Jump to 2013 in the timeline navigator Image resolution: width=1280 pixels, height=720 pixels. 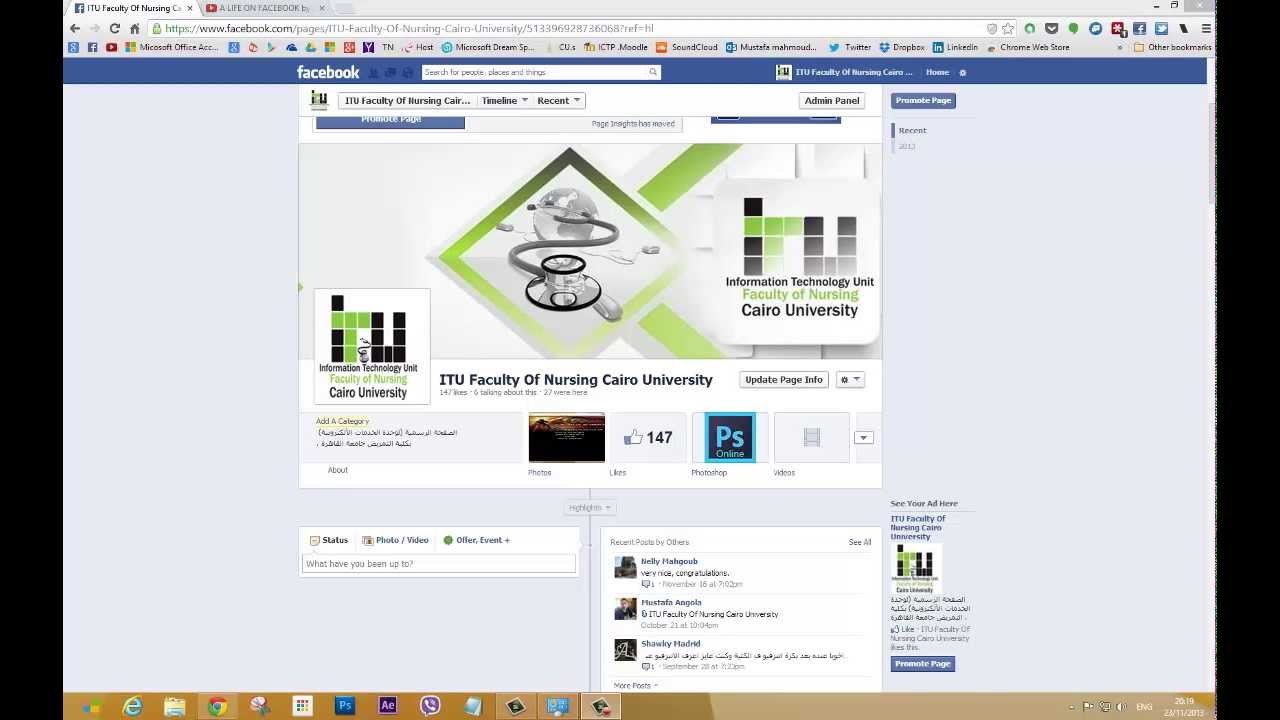(x=907, y=146)
